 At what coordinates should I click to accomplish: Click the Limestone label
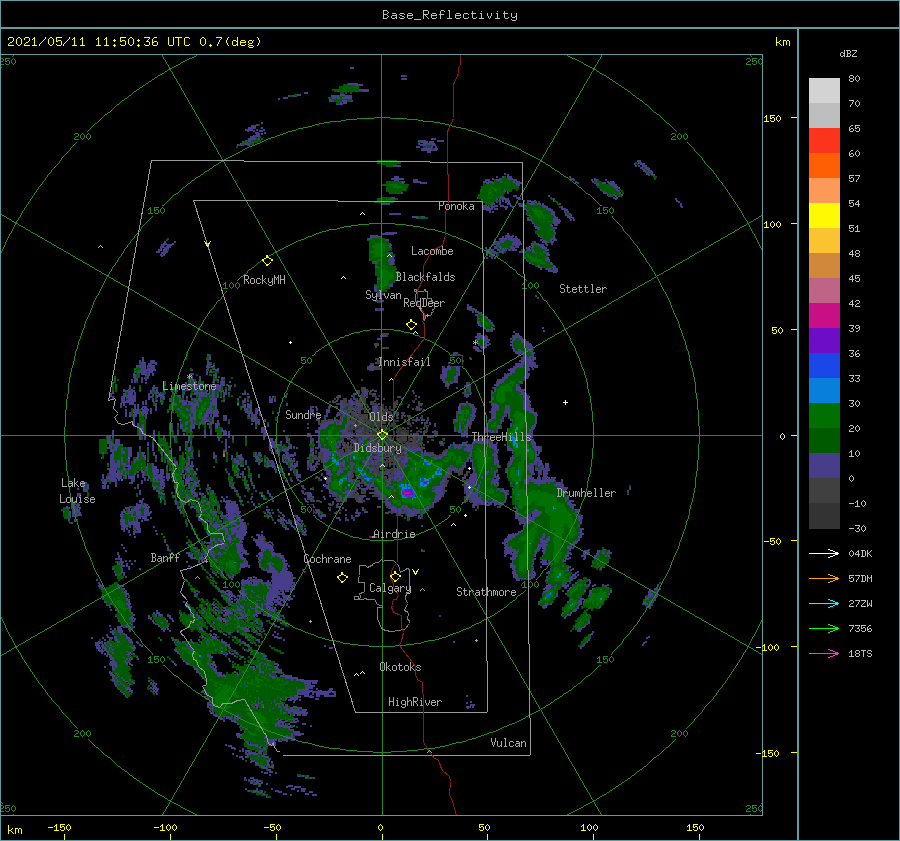point(189,386)
